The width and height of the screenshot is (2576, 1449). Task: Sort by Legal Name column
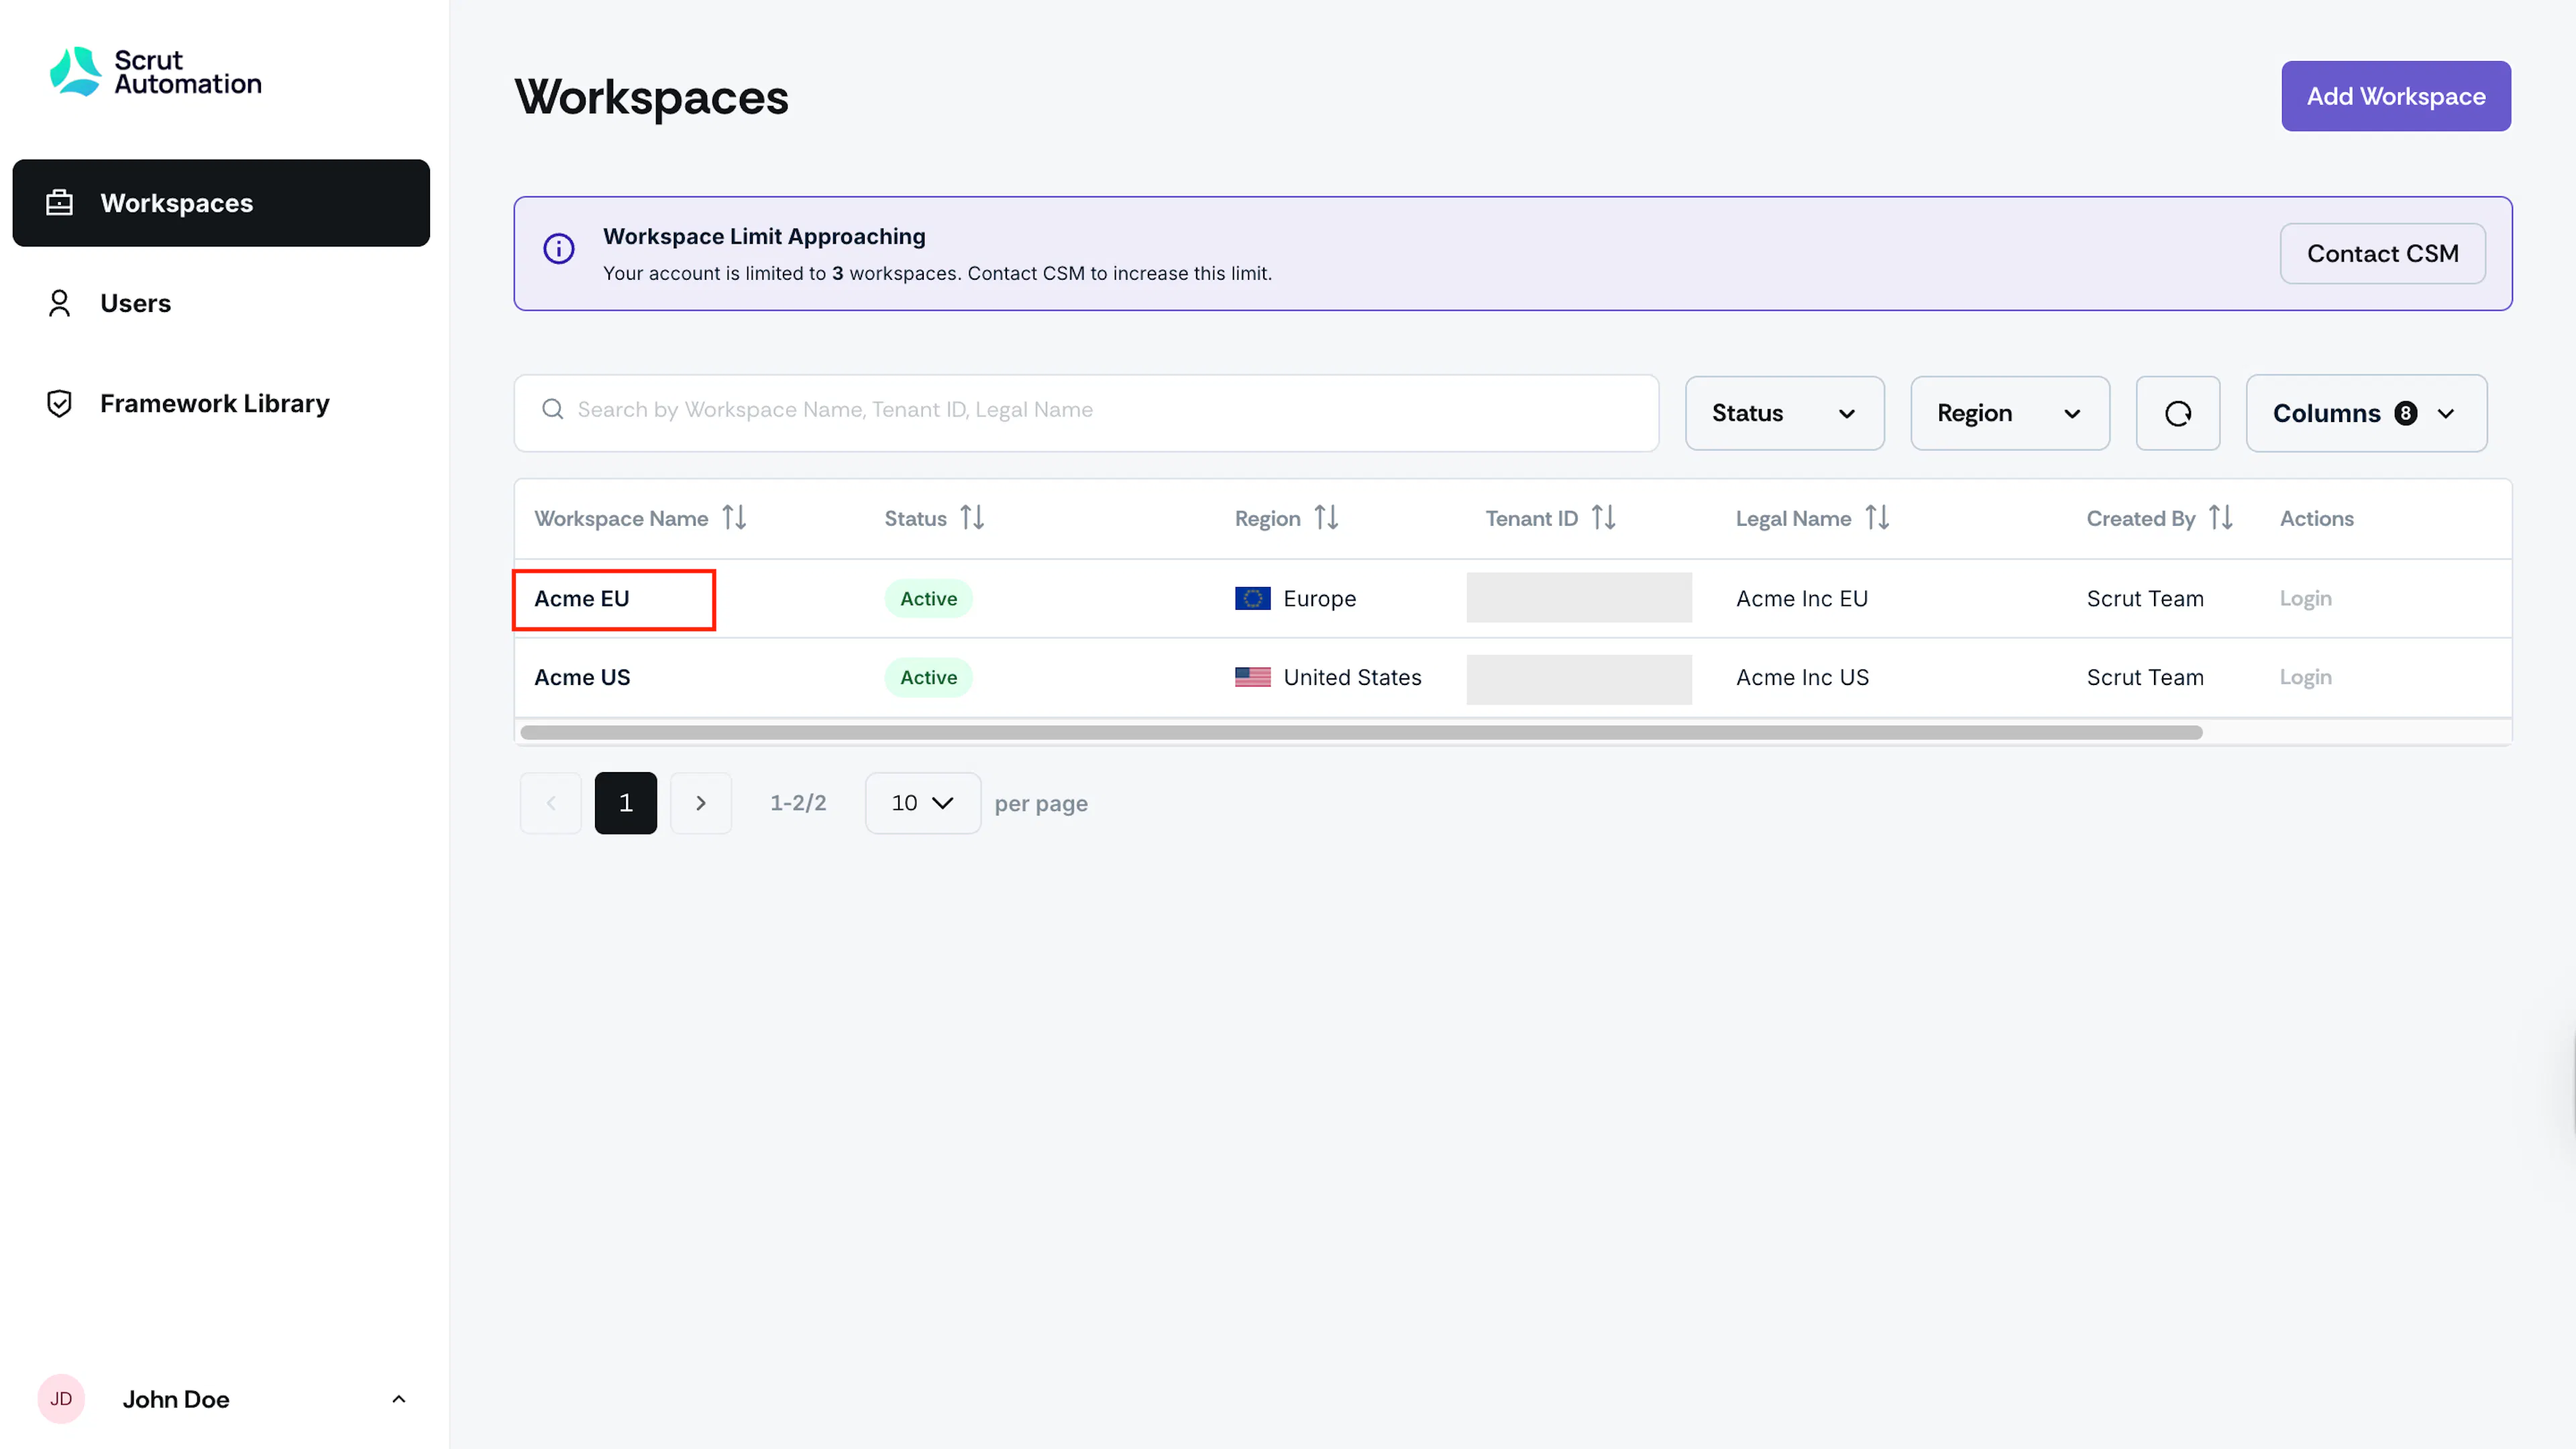pos(1877,518)
